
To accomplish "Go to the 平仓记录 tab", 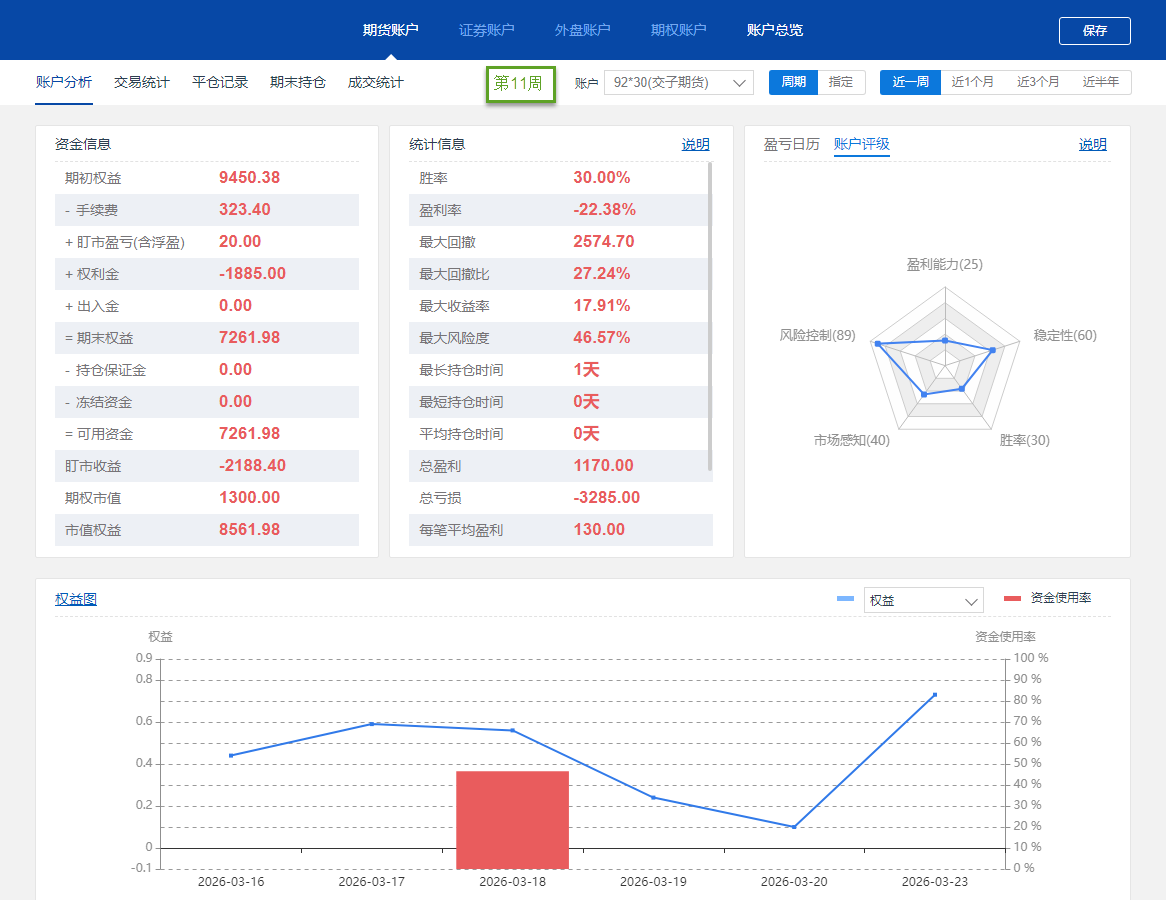I will 220,82.
